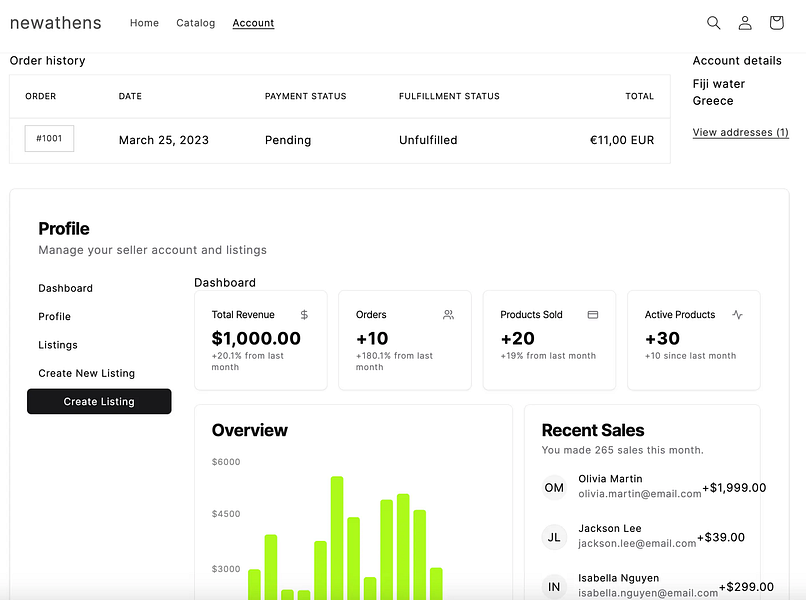Screen dimensions: 806x600
Task: Click olivia.martin@email.com email text
Action: click(639, 494)
